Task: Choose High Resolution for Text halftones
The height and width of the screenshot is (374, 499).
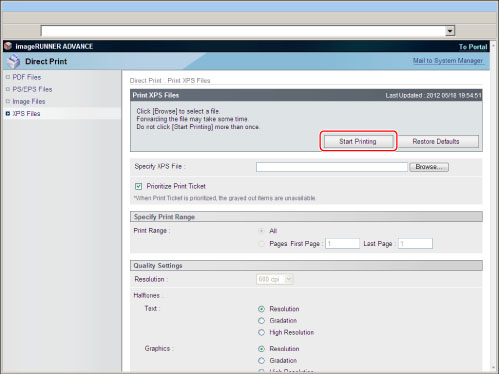Action: click(261, 333)
